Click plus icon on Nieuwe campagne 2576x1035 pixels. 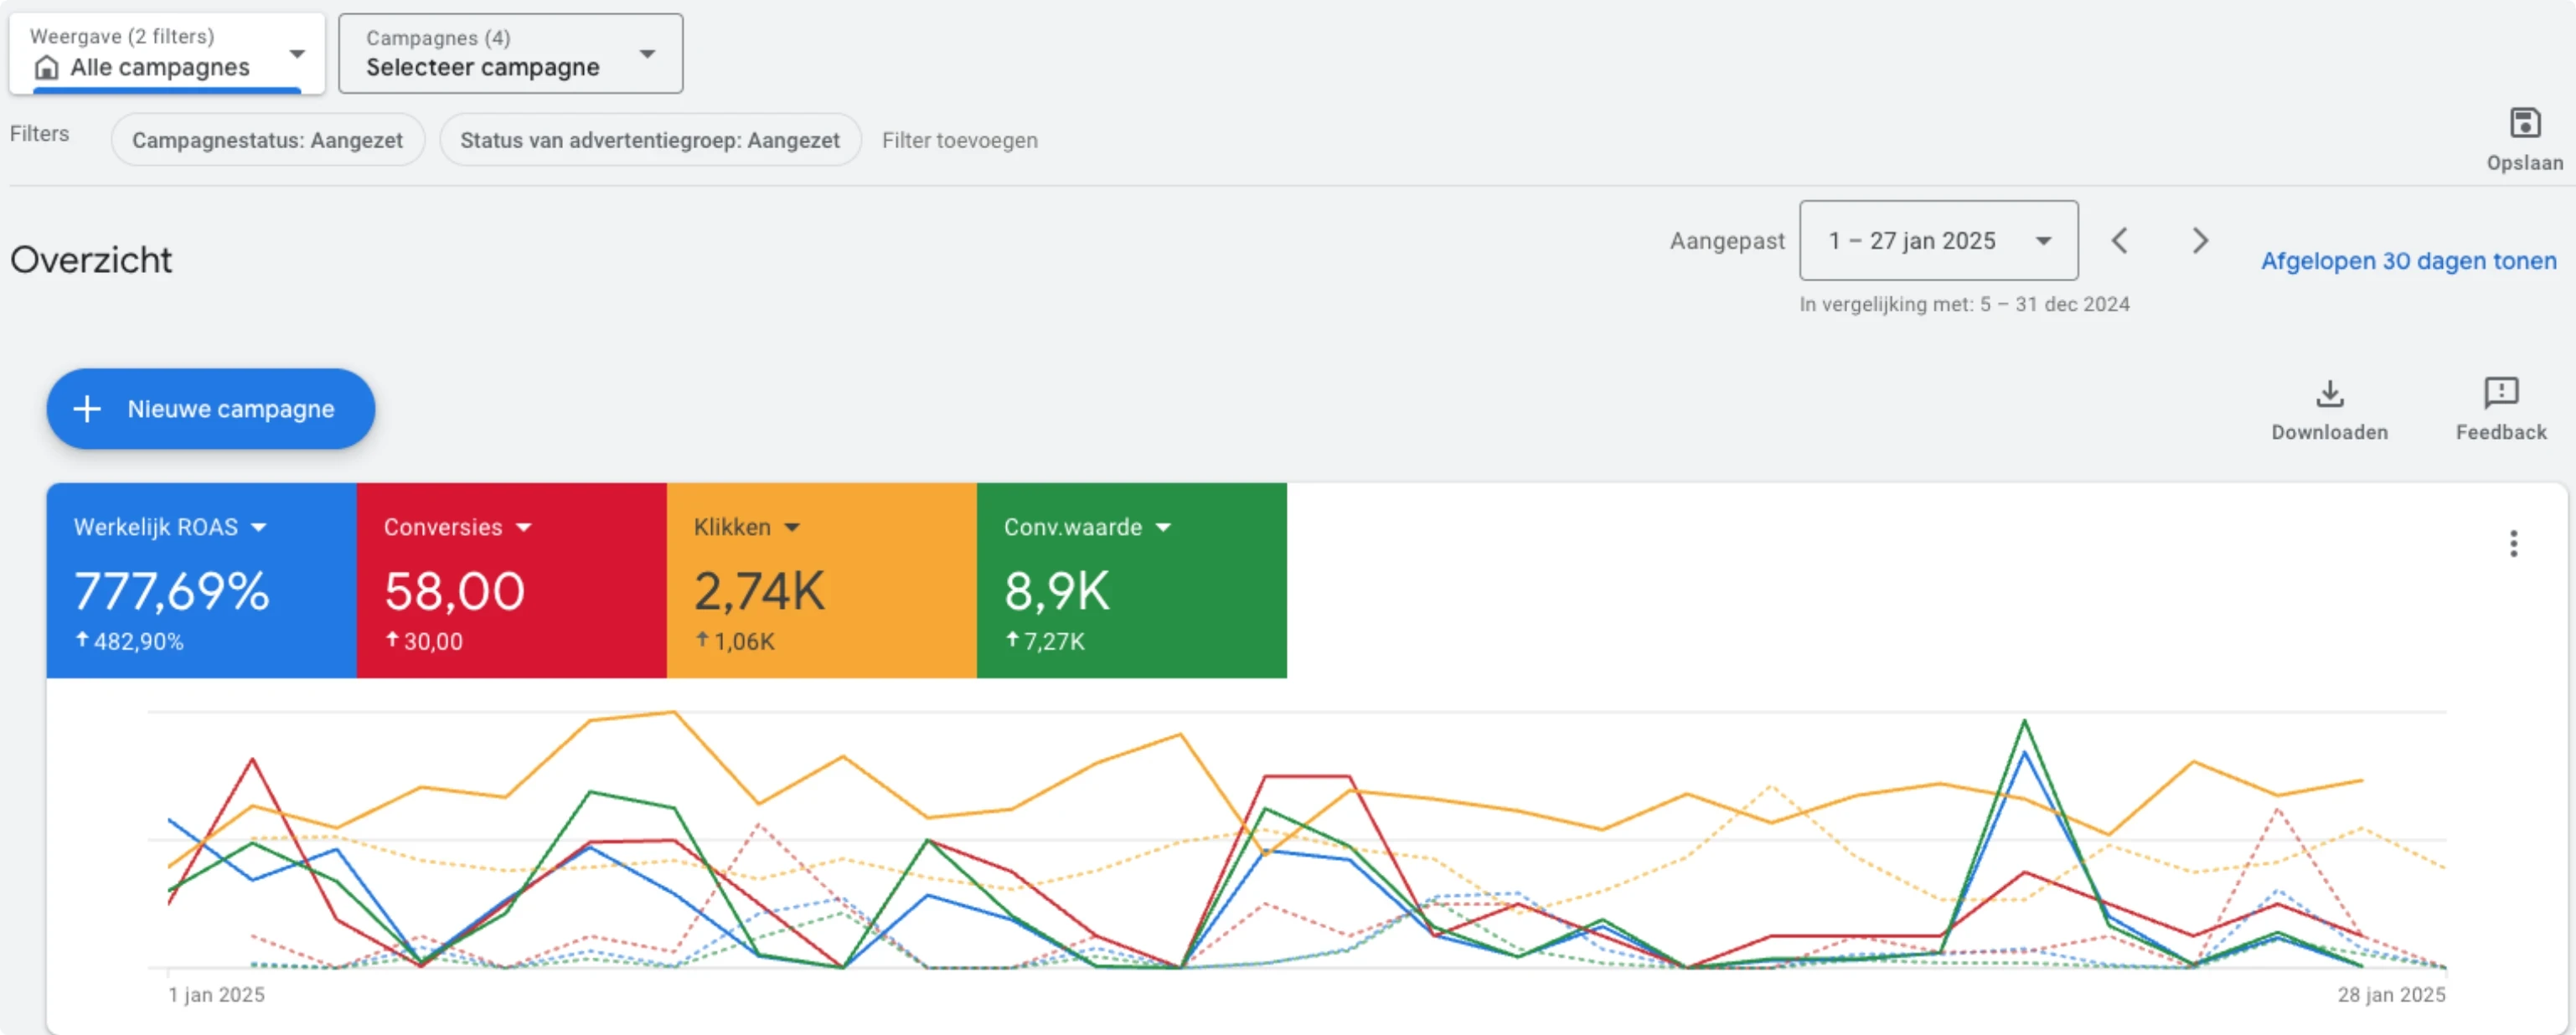pyautogui.click(x=87, y=409)
